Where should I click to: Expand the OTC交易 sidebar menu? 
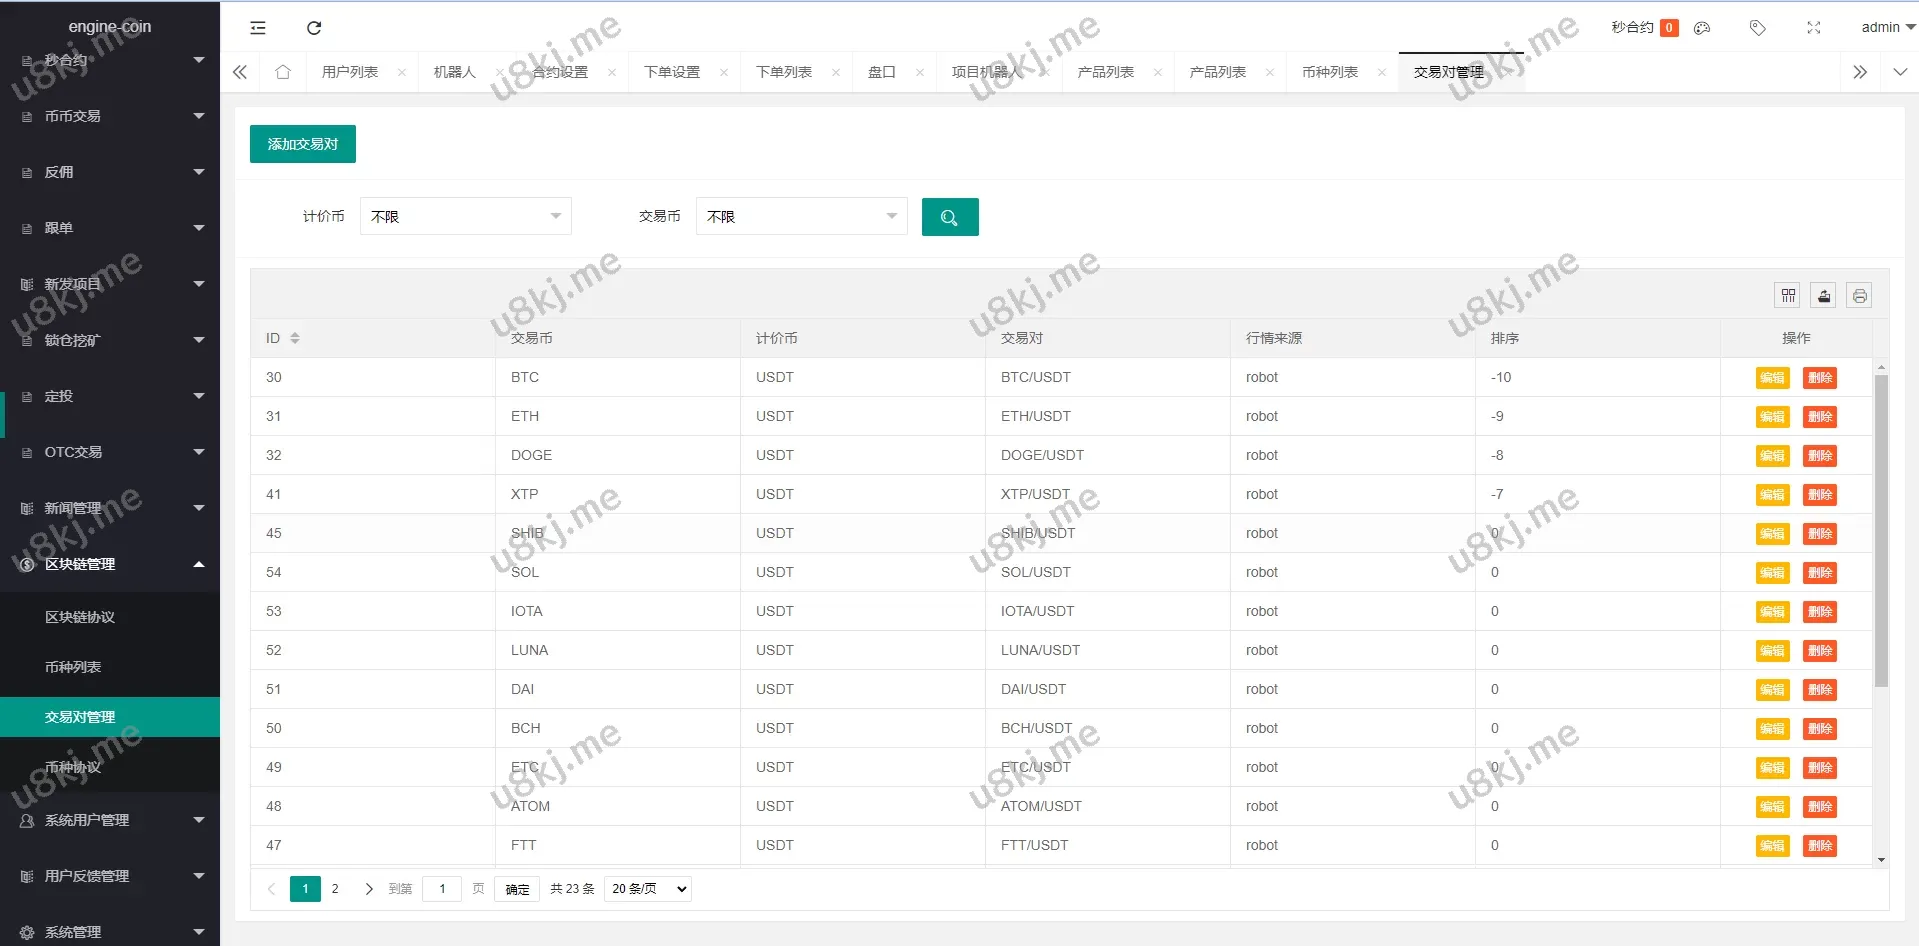(x=110, y=452)
